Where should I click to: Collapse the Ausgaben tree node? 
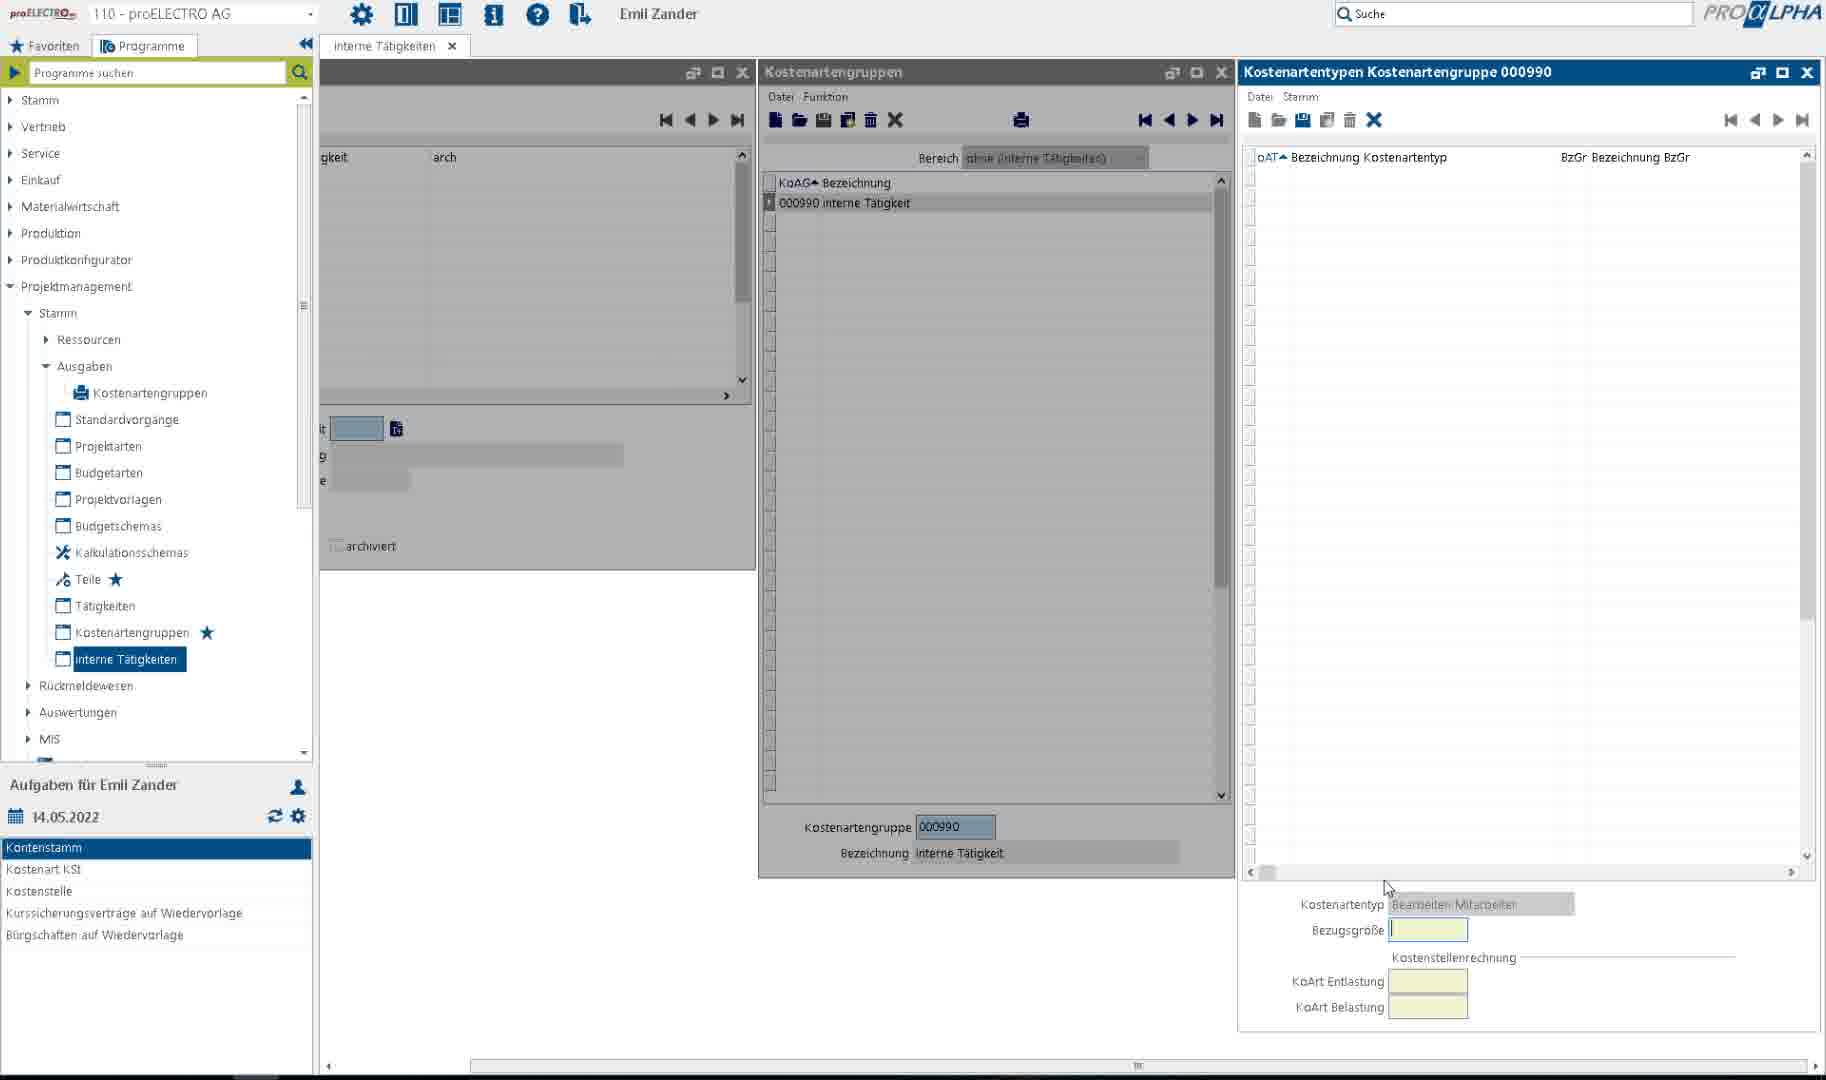click(46, 366)
